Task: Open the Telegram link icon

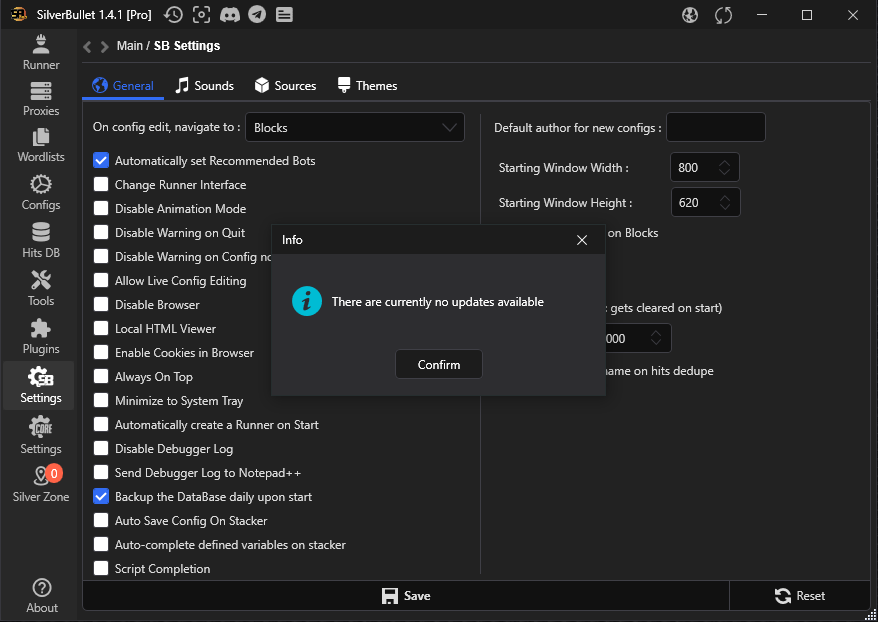Action: click(x=257, y=15)
